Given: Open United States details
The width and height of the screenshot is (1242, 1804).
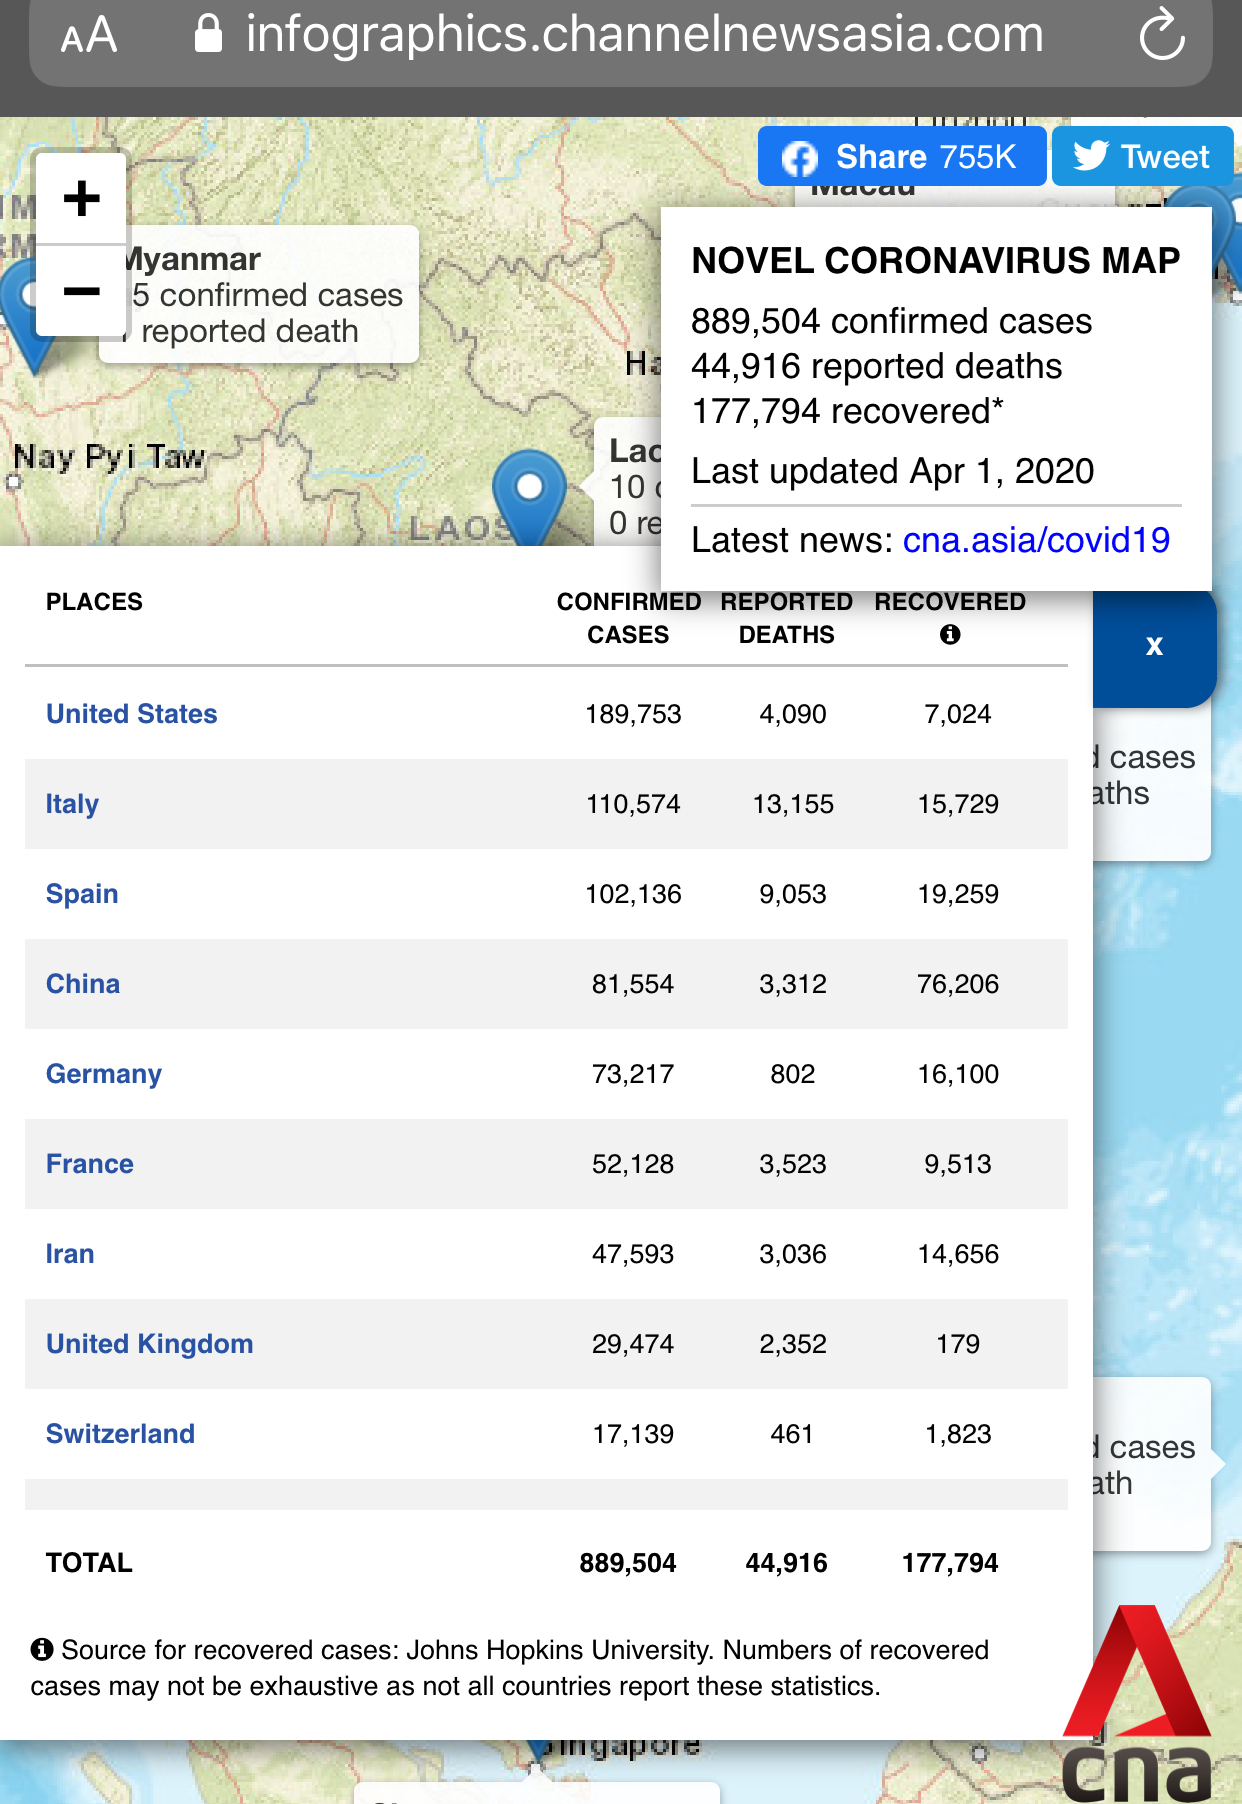Looking at the screenshot, I should pyautogui.click(x=132, y=714).
